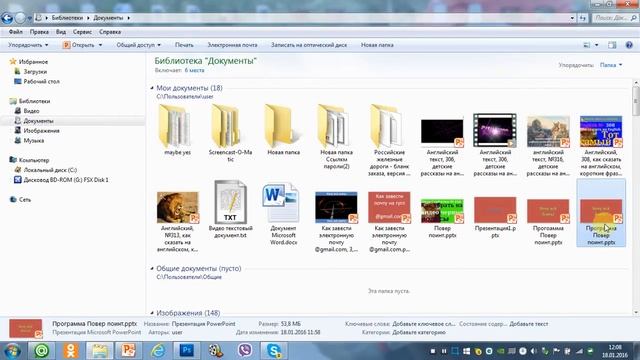Click Записать на оптический диск

coord(309,45)
